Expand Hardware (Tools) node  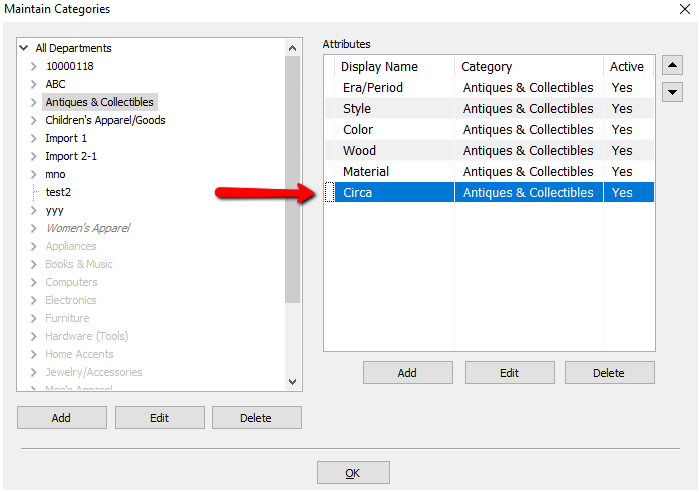point(34,336)
